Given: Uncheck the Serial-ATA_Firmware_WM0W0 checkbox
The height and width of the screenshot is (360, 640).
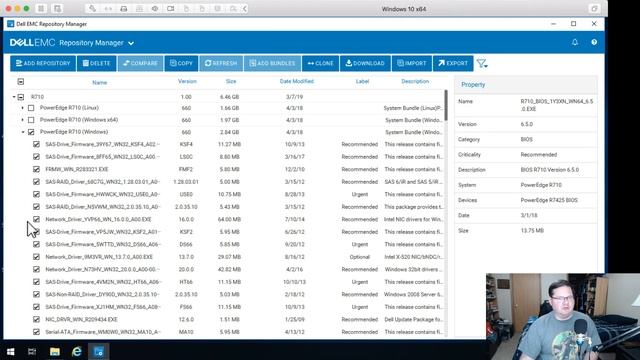Looking at the screenshot, I should point(36,332).
